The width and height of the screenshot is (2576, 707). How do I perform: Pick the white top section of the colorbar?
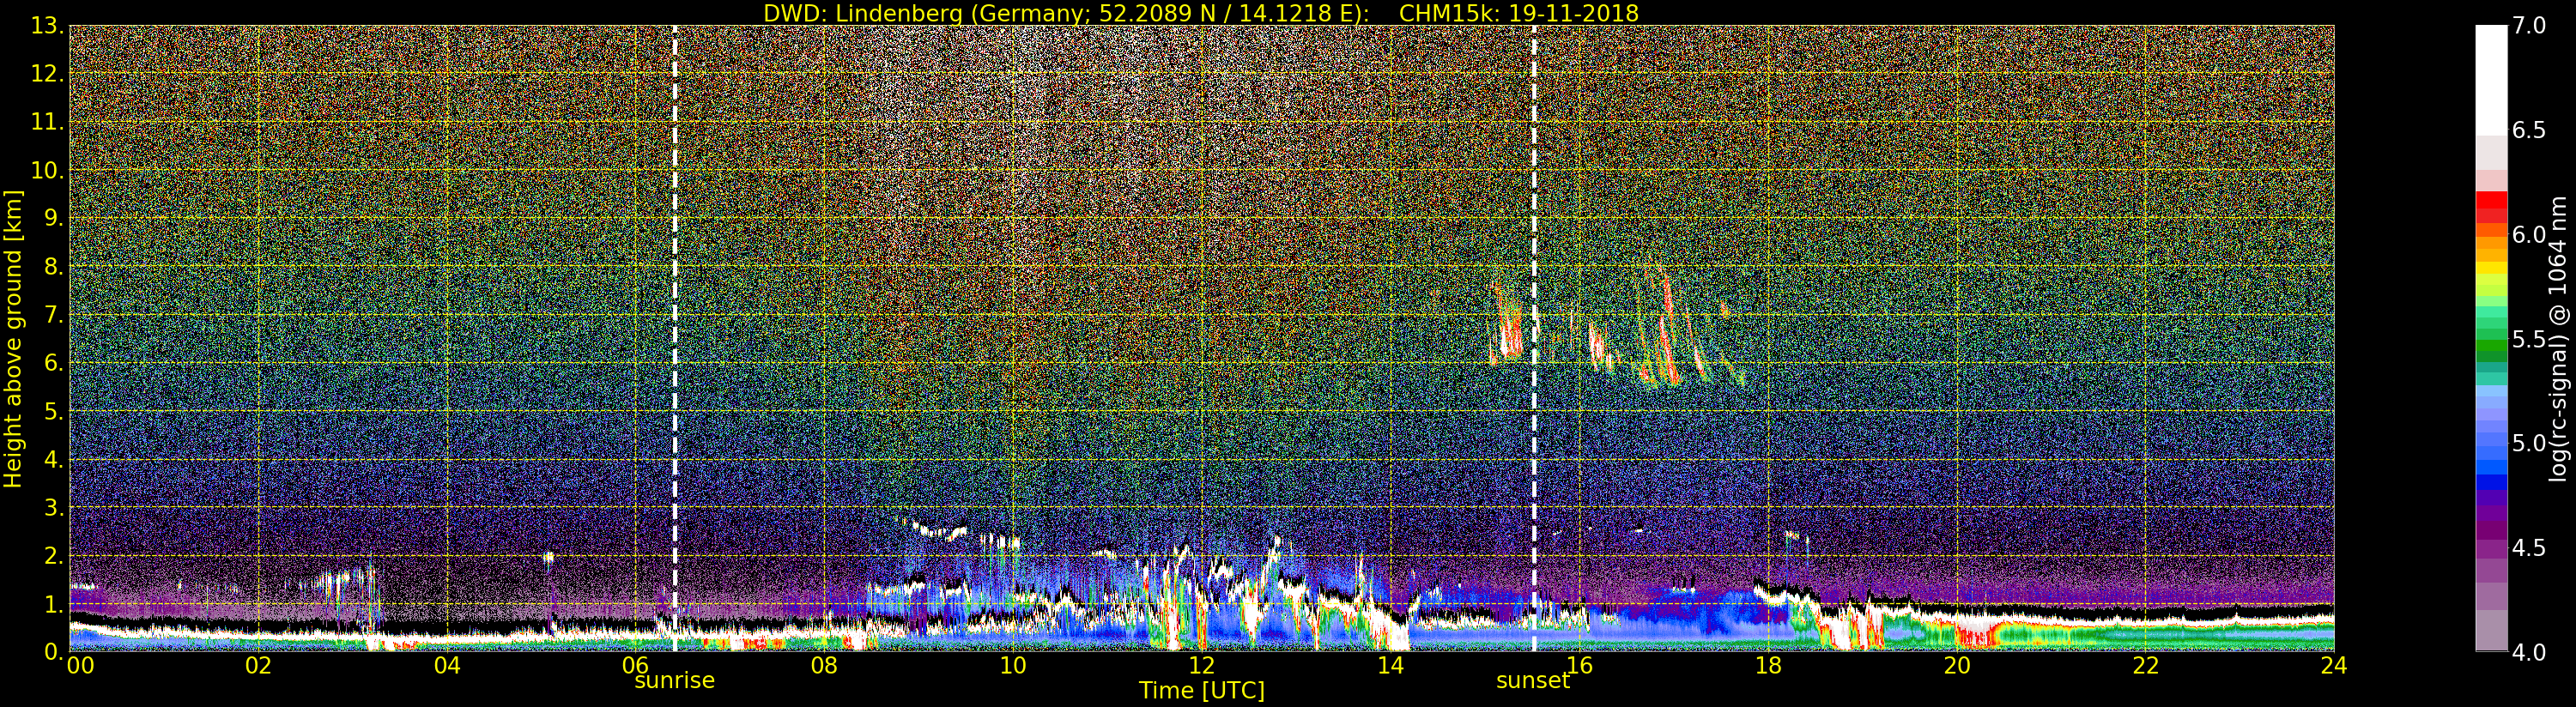2491,80
